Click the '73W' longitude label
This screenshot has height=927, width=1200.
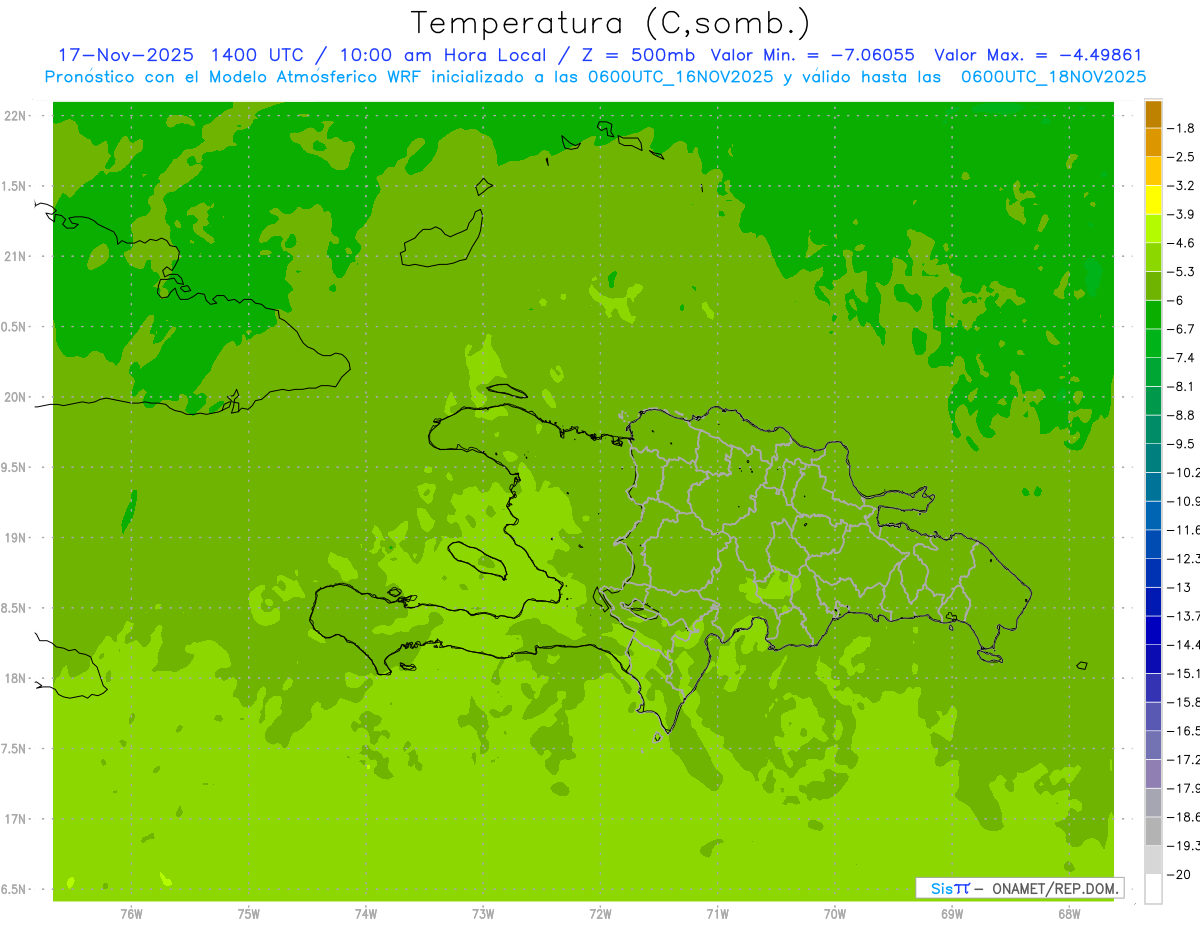483,913
